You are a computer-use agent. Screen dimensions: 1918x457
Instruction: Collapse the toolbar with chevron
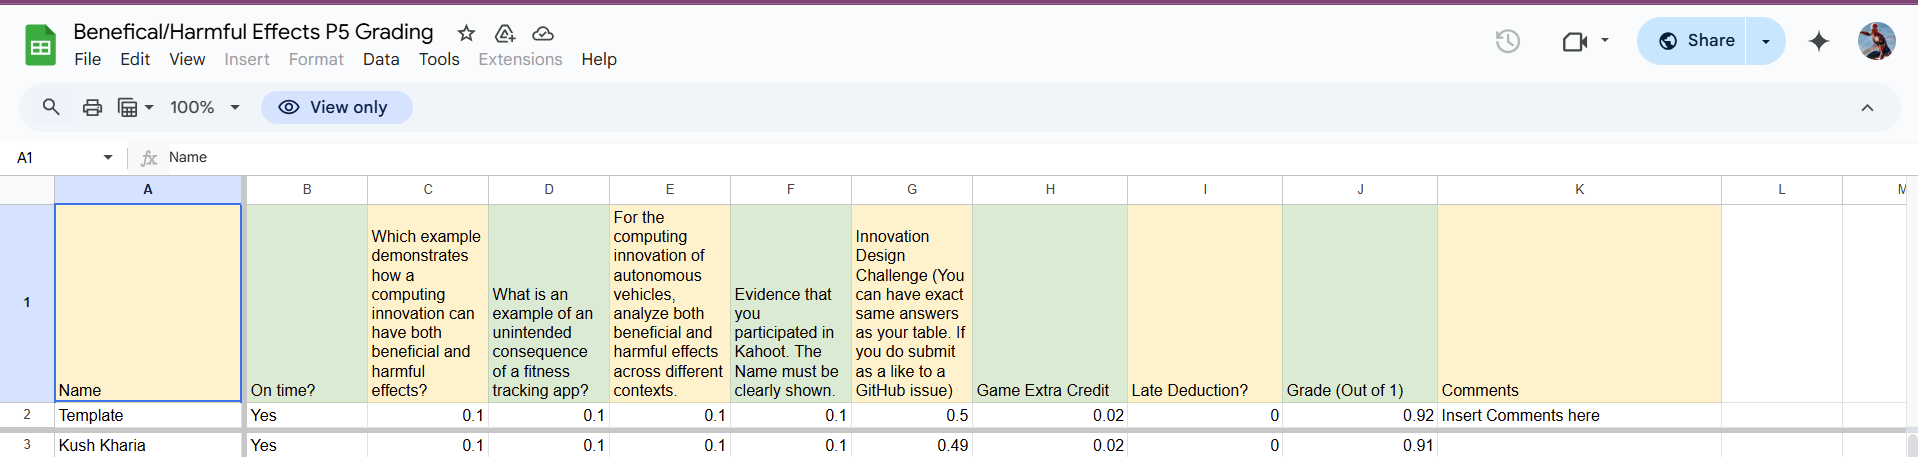pos(1867,107)
